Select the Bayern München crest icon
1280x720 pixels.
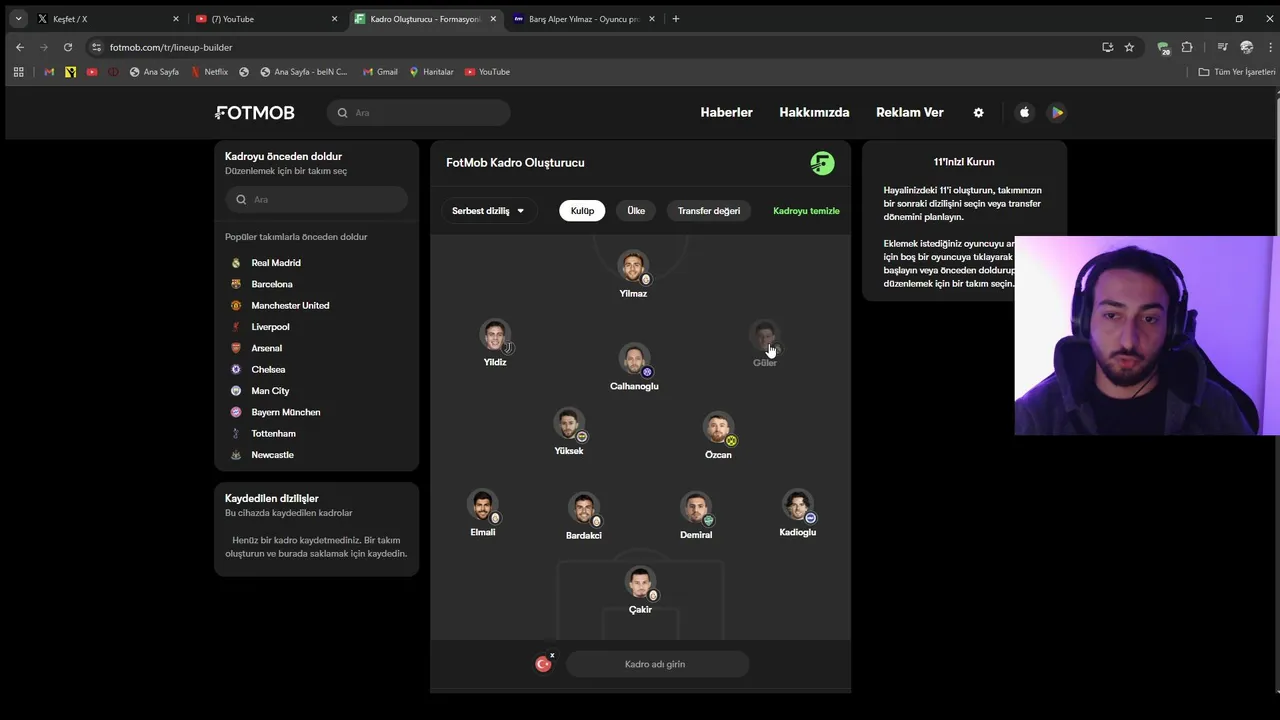click(236, 412)
